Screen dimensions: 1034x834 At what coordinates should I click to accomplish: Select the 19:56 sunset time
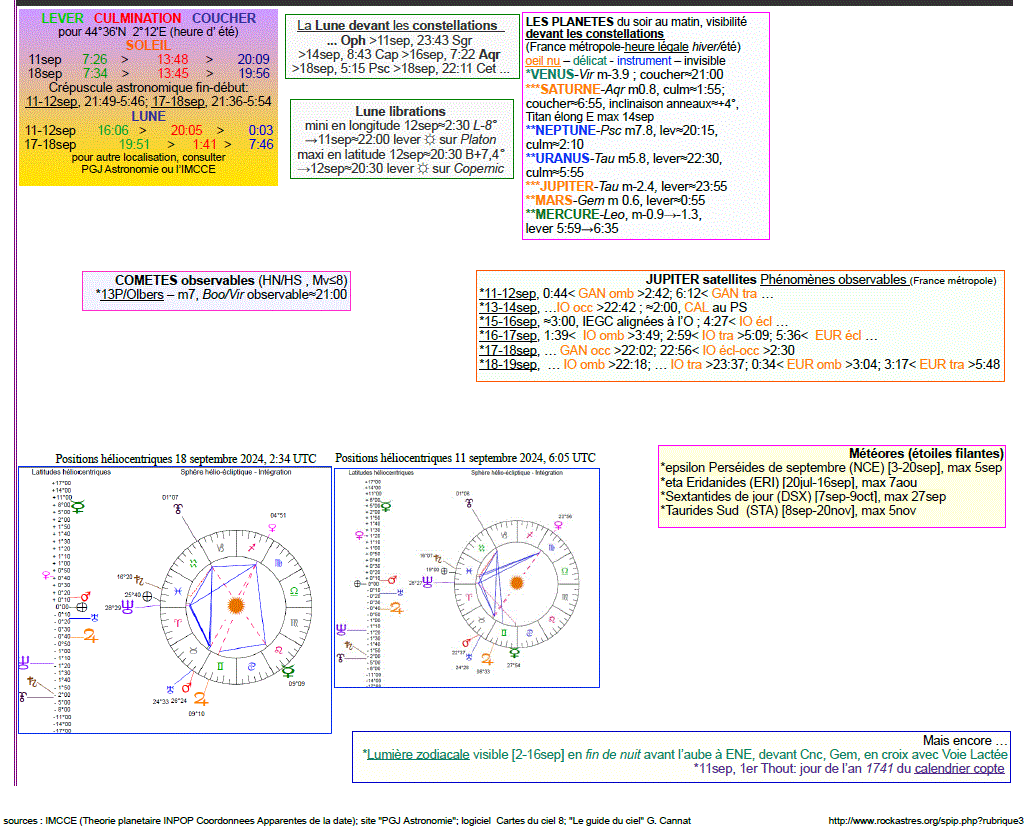(x=254, y=73)
